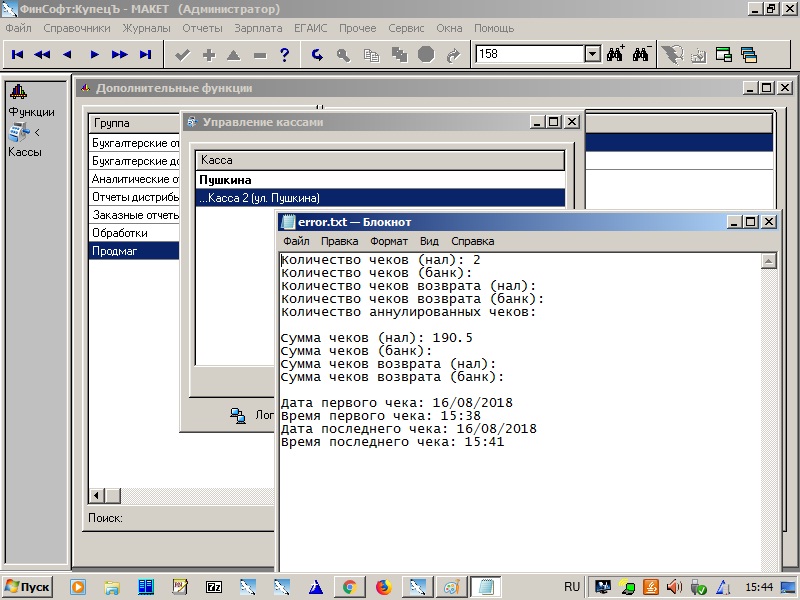The height and width of the screenshot is (600, 800).
Task: Open Notepad's Формат menu
Action: point(388,241)
